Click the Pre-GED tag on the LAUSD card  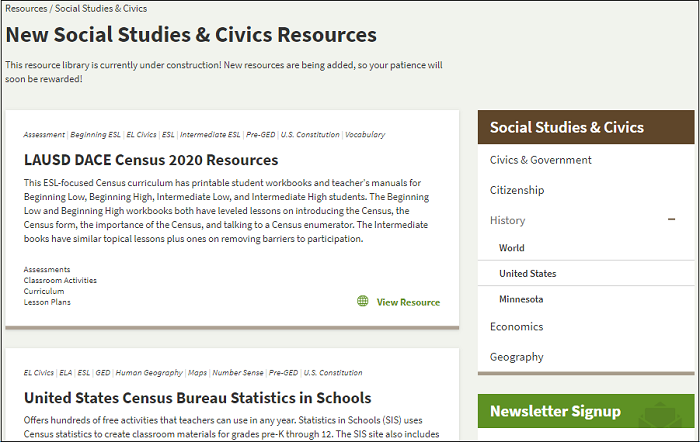pos(260,134)
